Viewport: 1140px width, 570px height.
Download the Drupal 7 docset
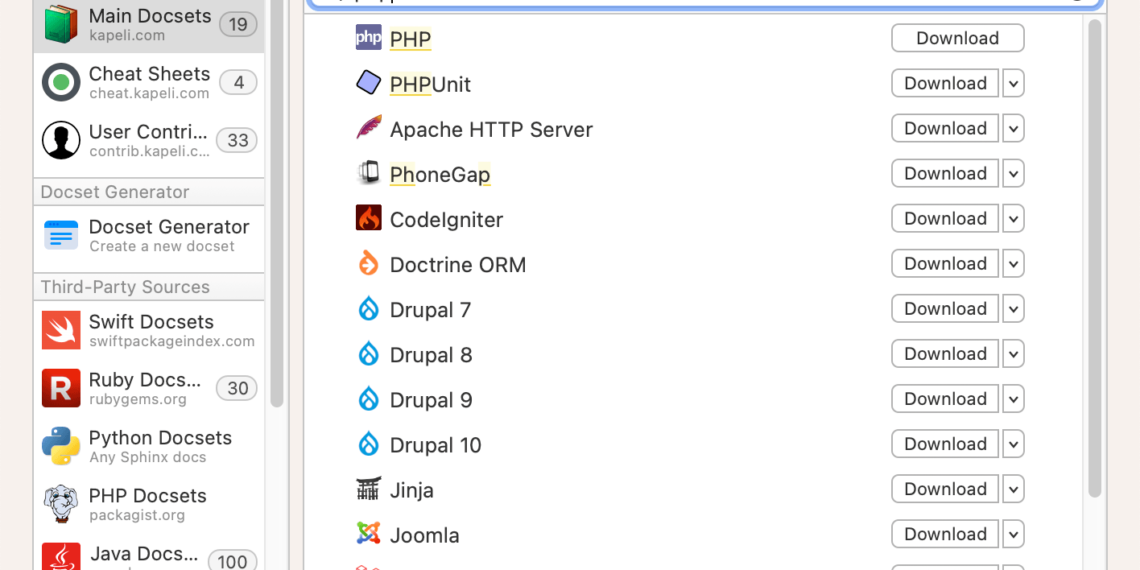[x=945, y=308]
